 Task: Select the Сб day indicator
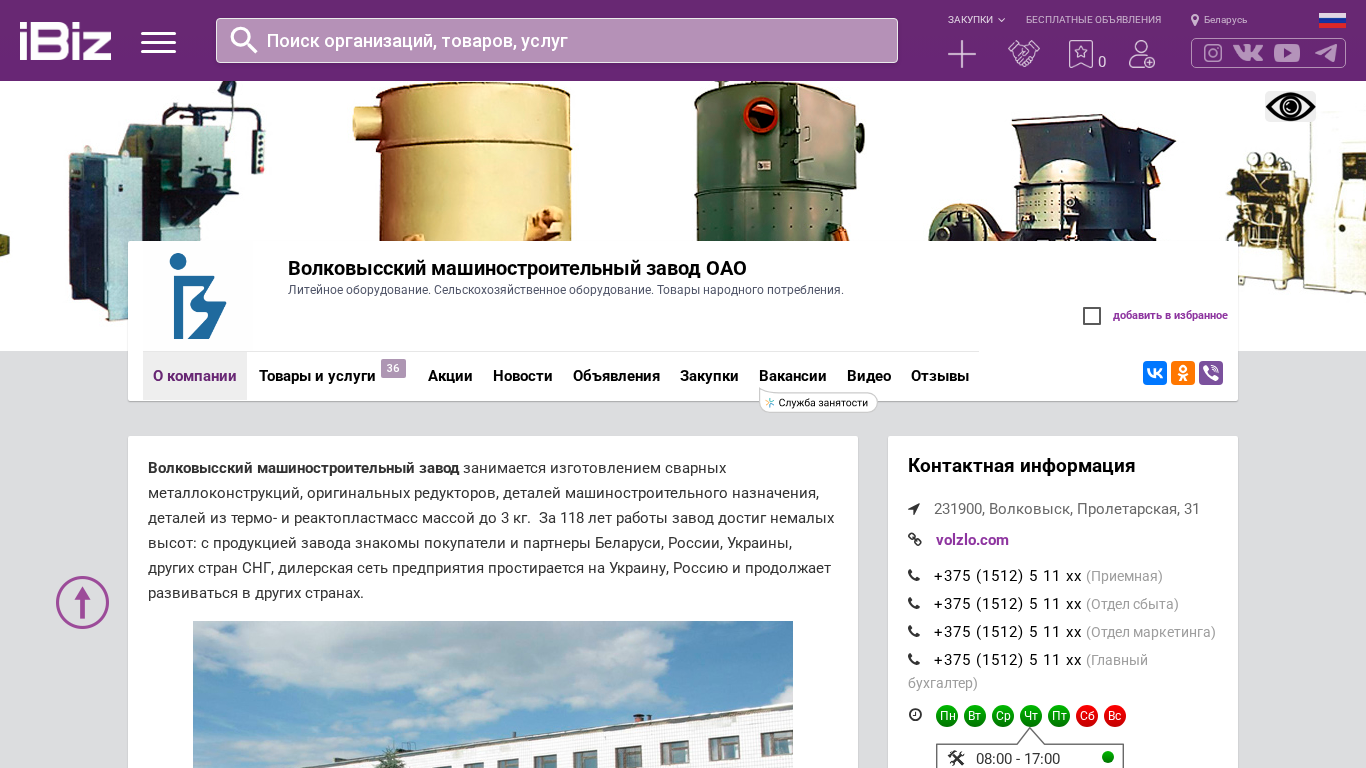tap(1087, 716)
